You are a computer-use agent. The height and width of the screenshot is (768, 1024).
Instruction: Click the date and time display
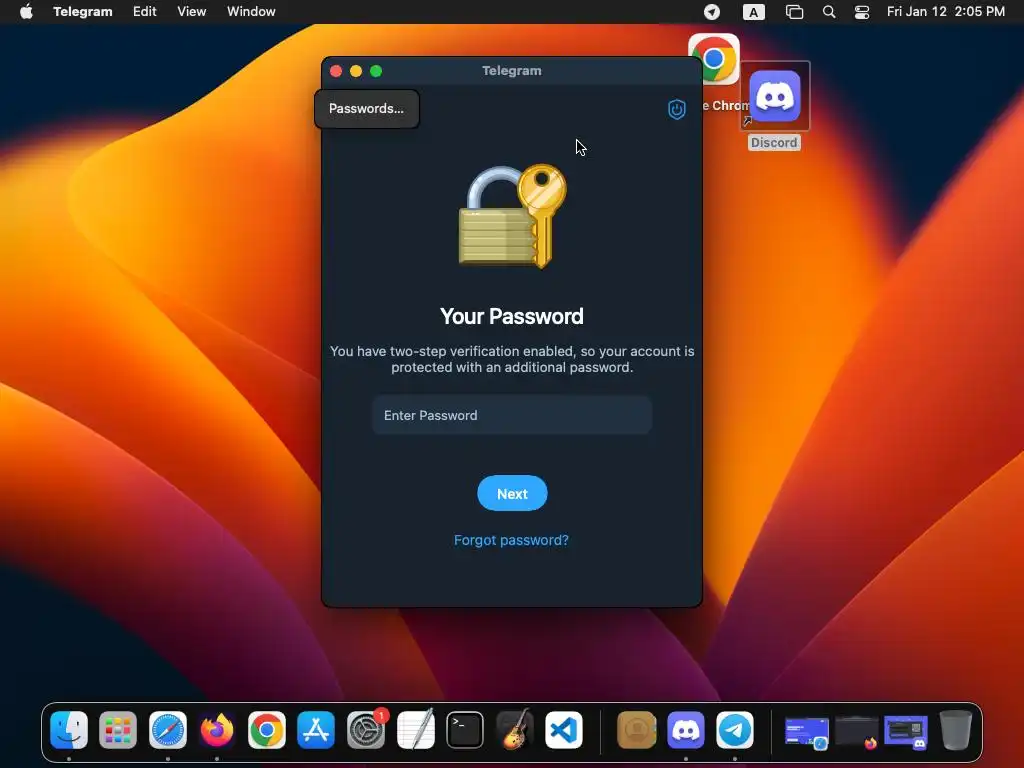(946, 12)
